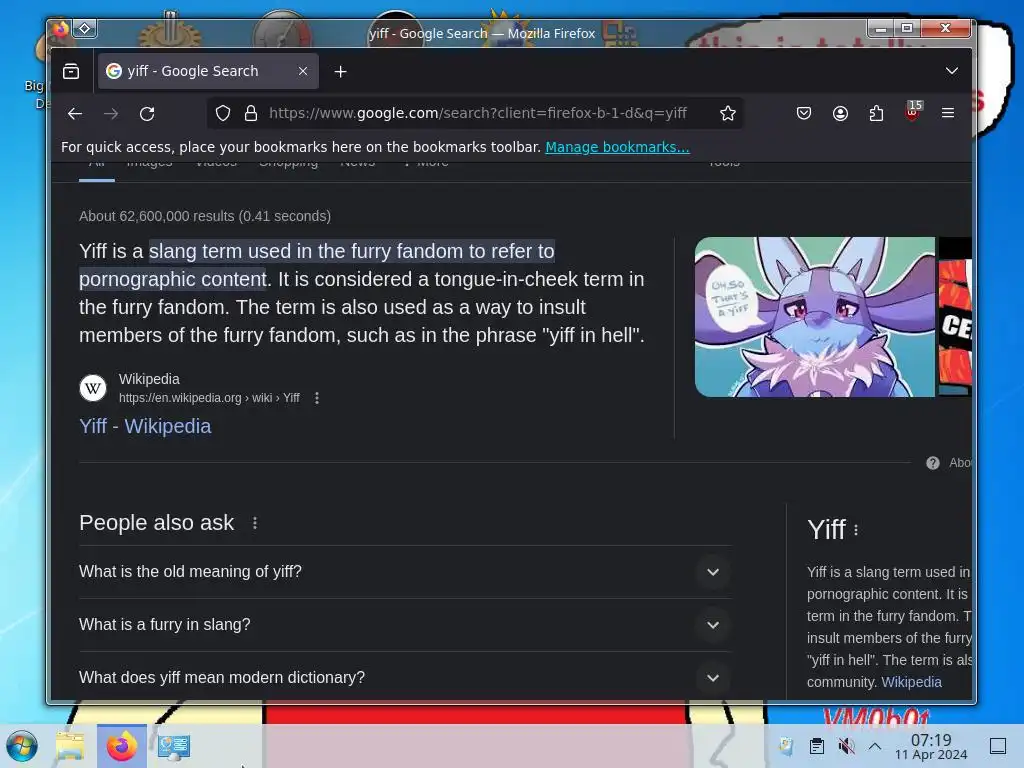Open the Yiff - Wikipedia result link

coord(145,426)
